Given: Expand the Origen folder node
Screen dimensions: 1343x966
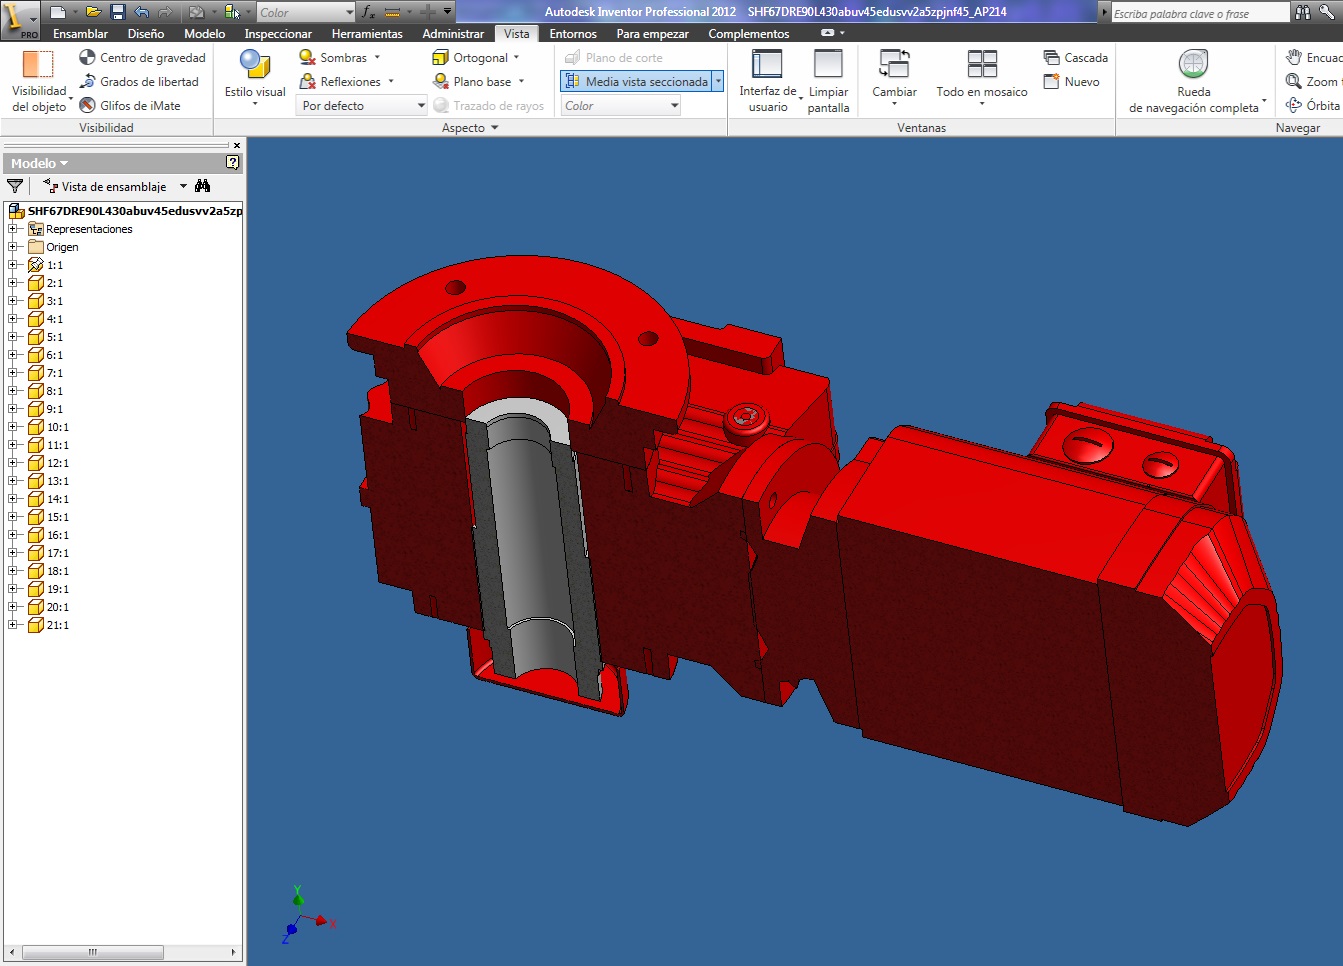Looking at the screenshot, I should point(13,247).
